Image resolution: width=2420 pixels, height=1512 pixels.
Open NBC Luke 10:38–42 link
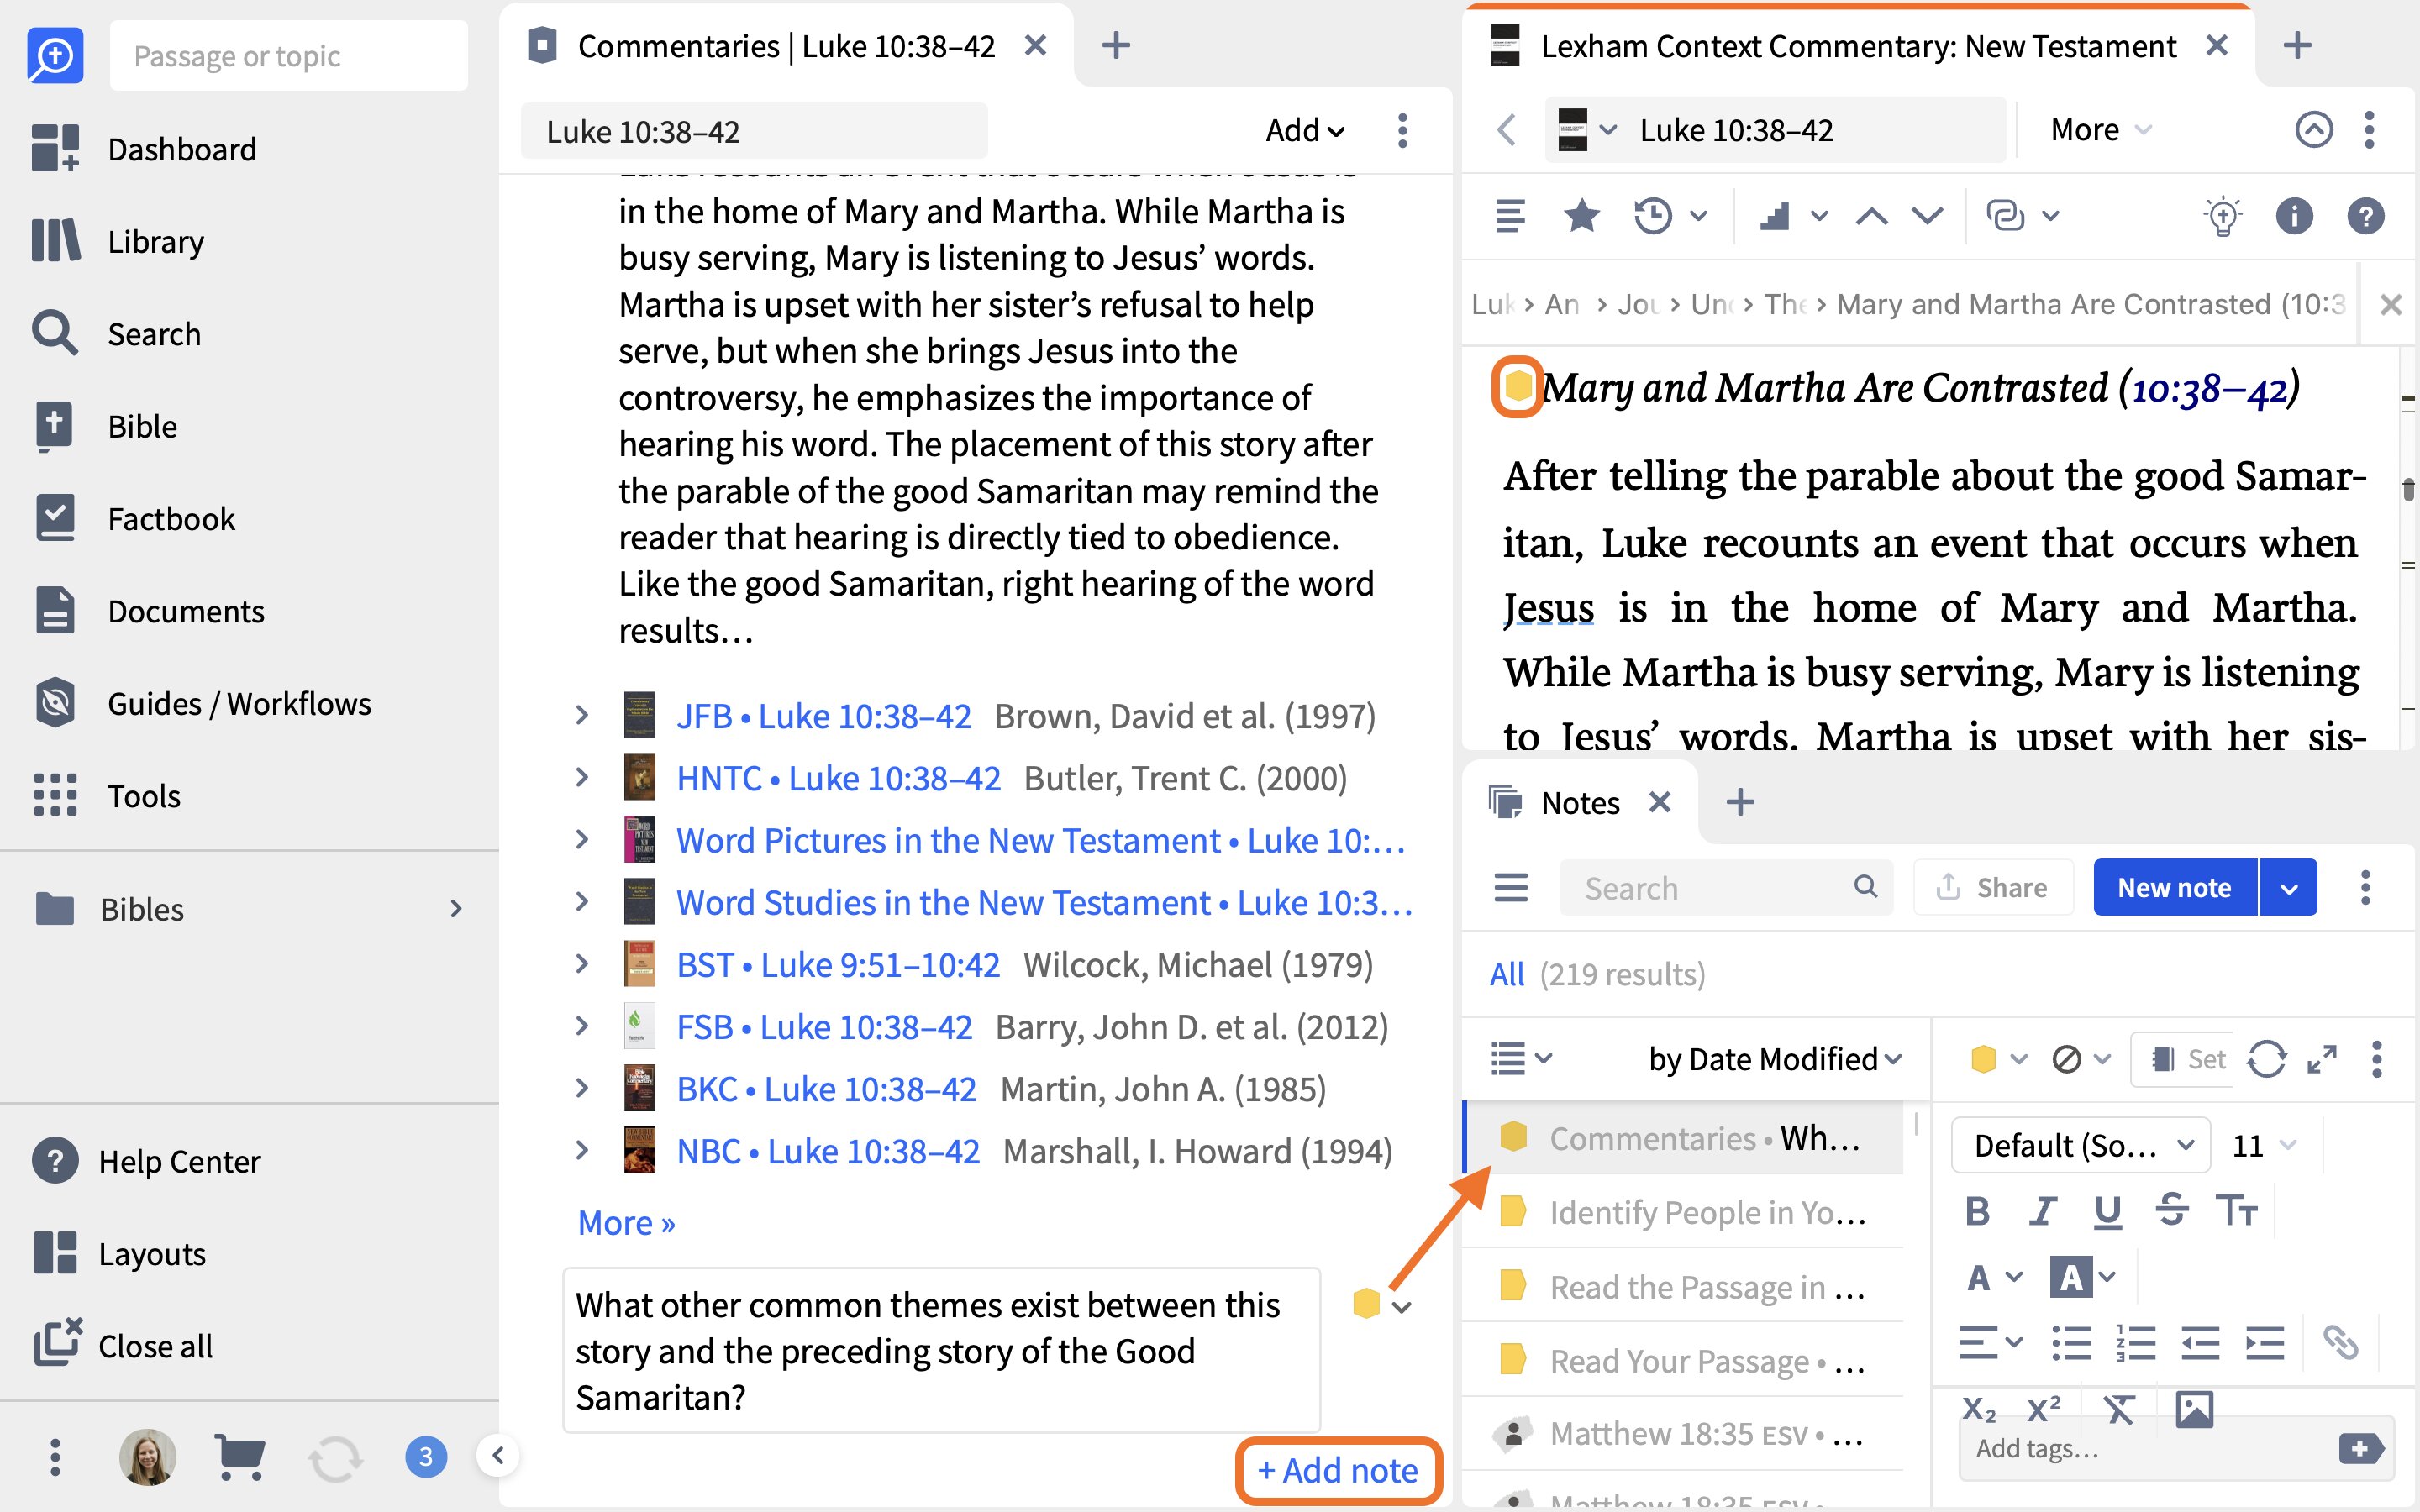pos(827,1151)
